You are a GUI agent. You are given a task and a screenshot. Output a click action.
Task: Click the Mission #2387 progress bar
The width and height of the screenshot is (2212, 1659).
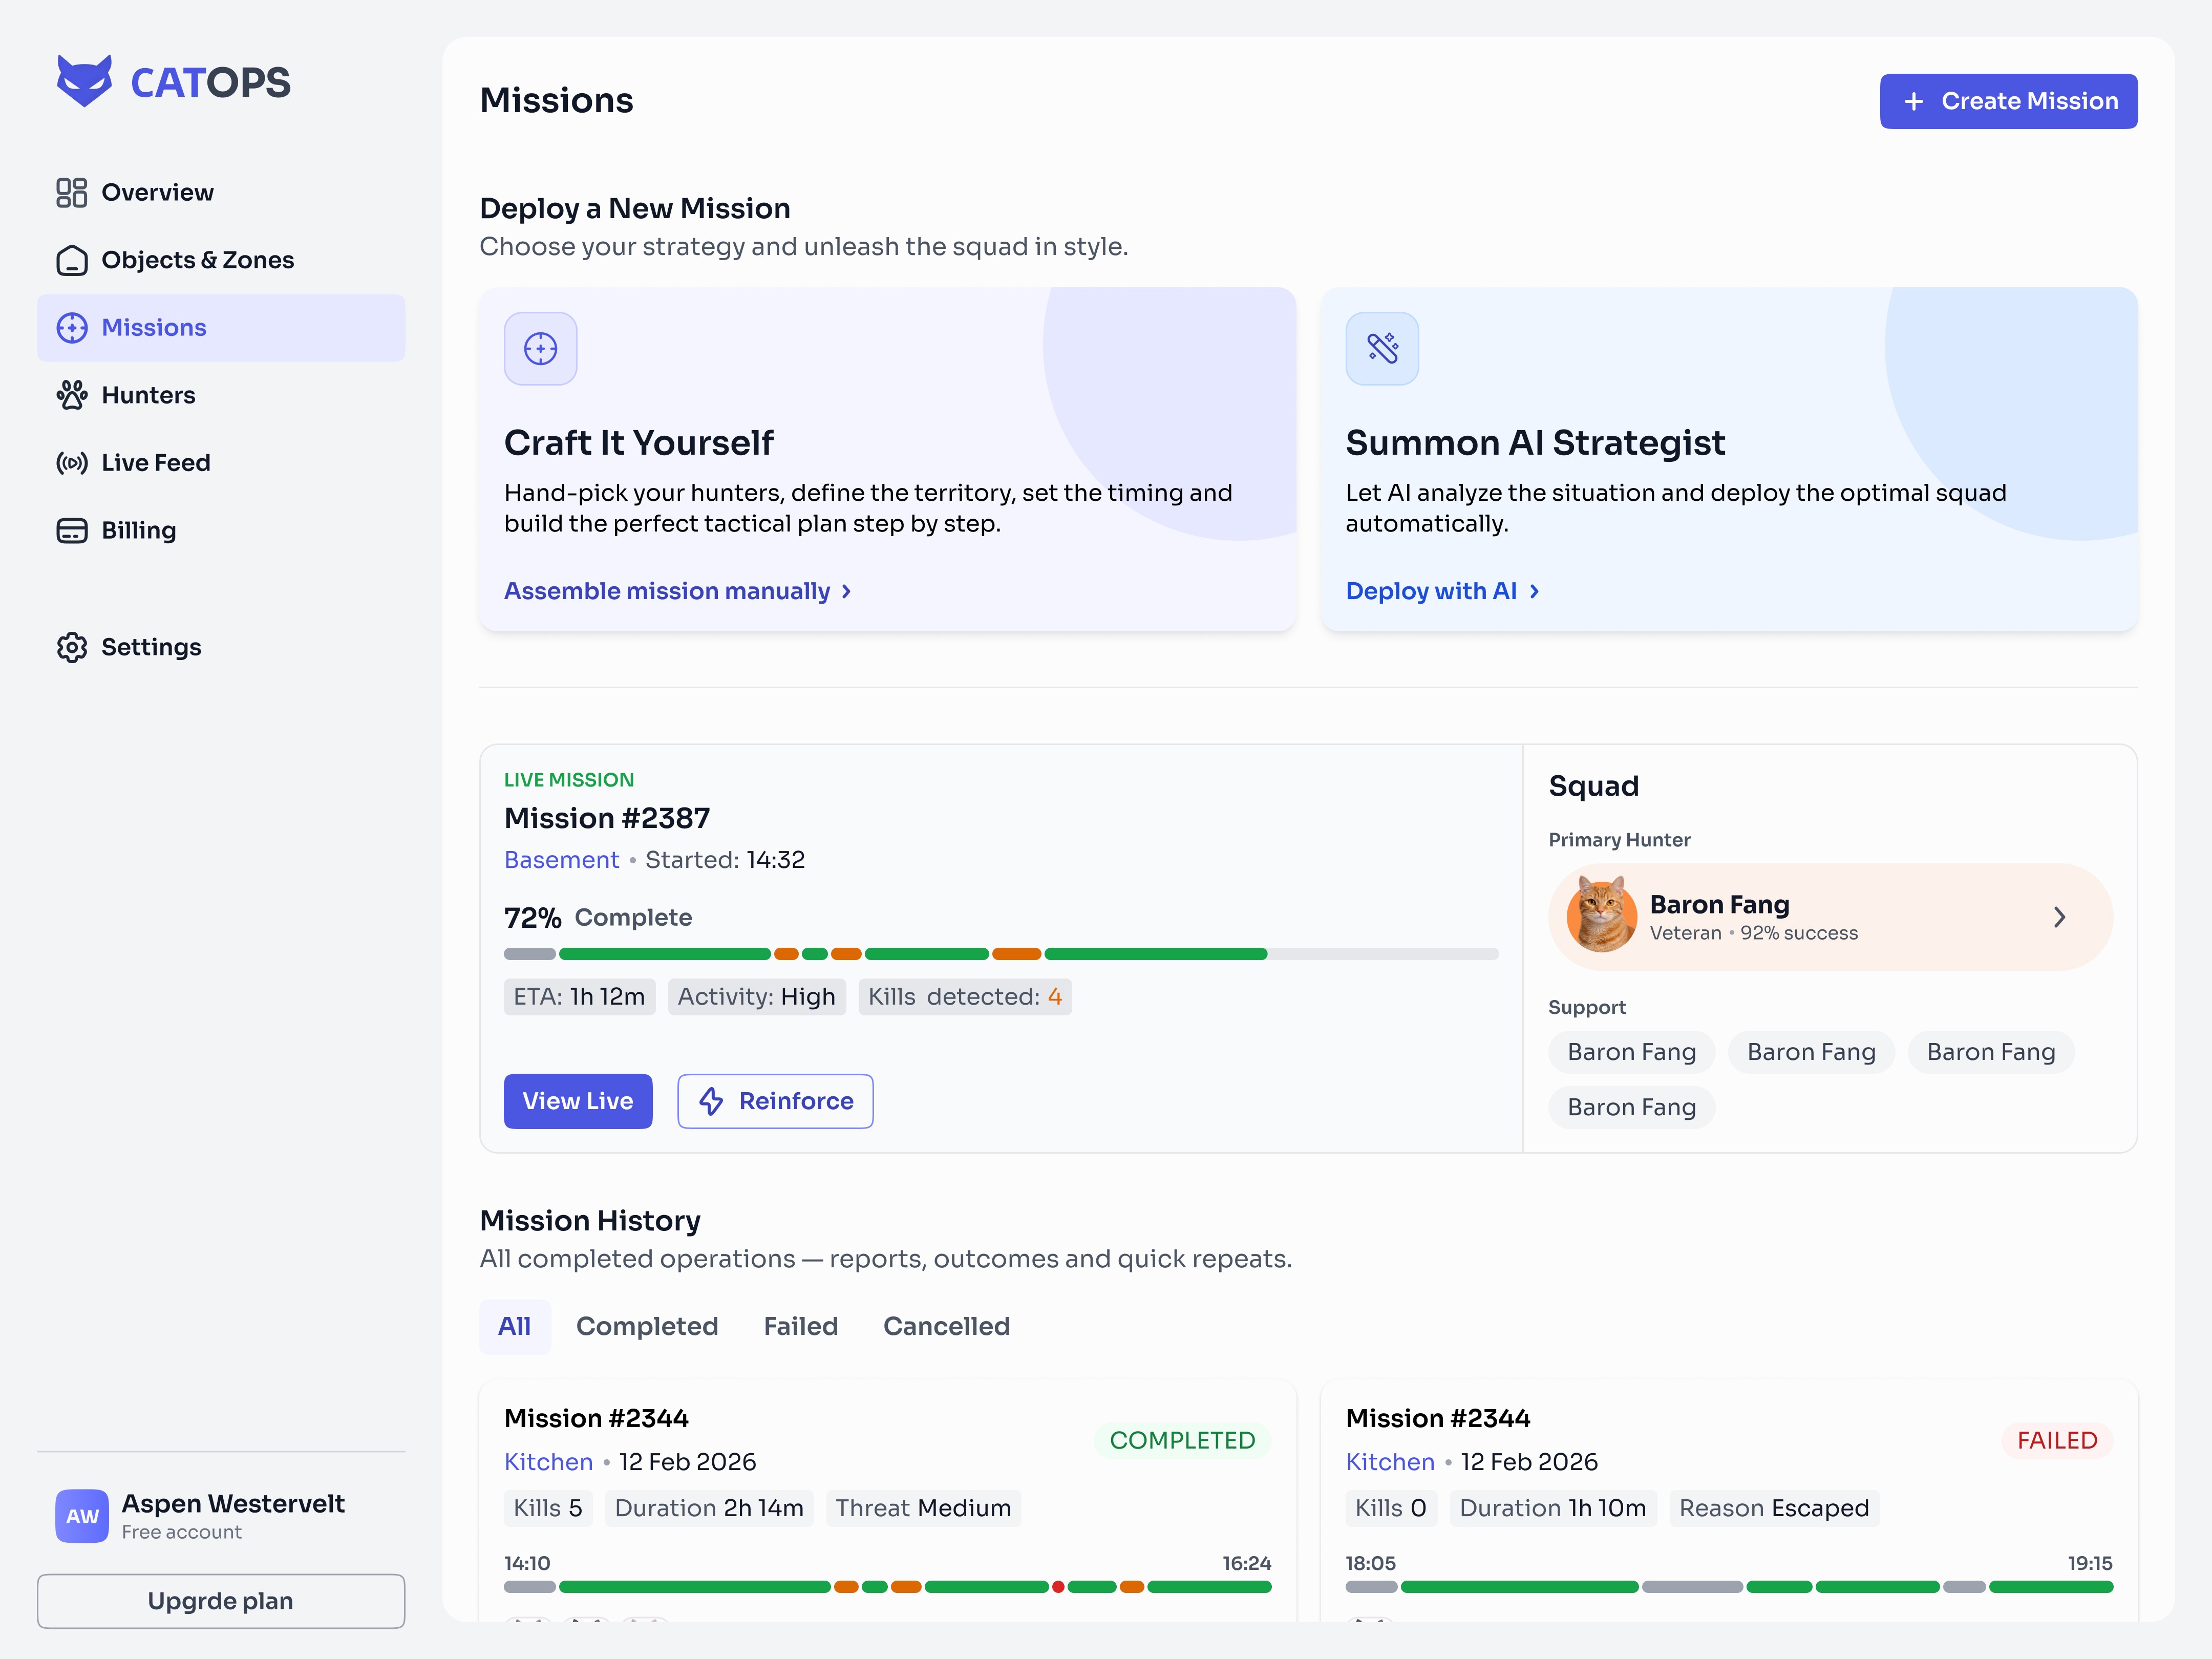1001,954
